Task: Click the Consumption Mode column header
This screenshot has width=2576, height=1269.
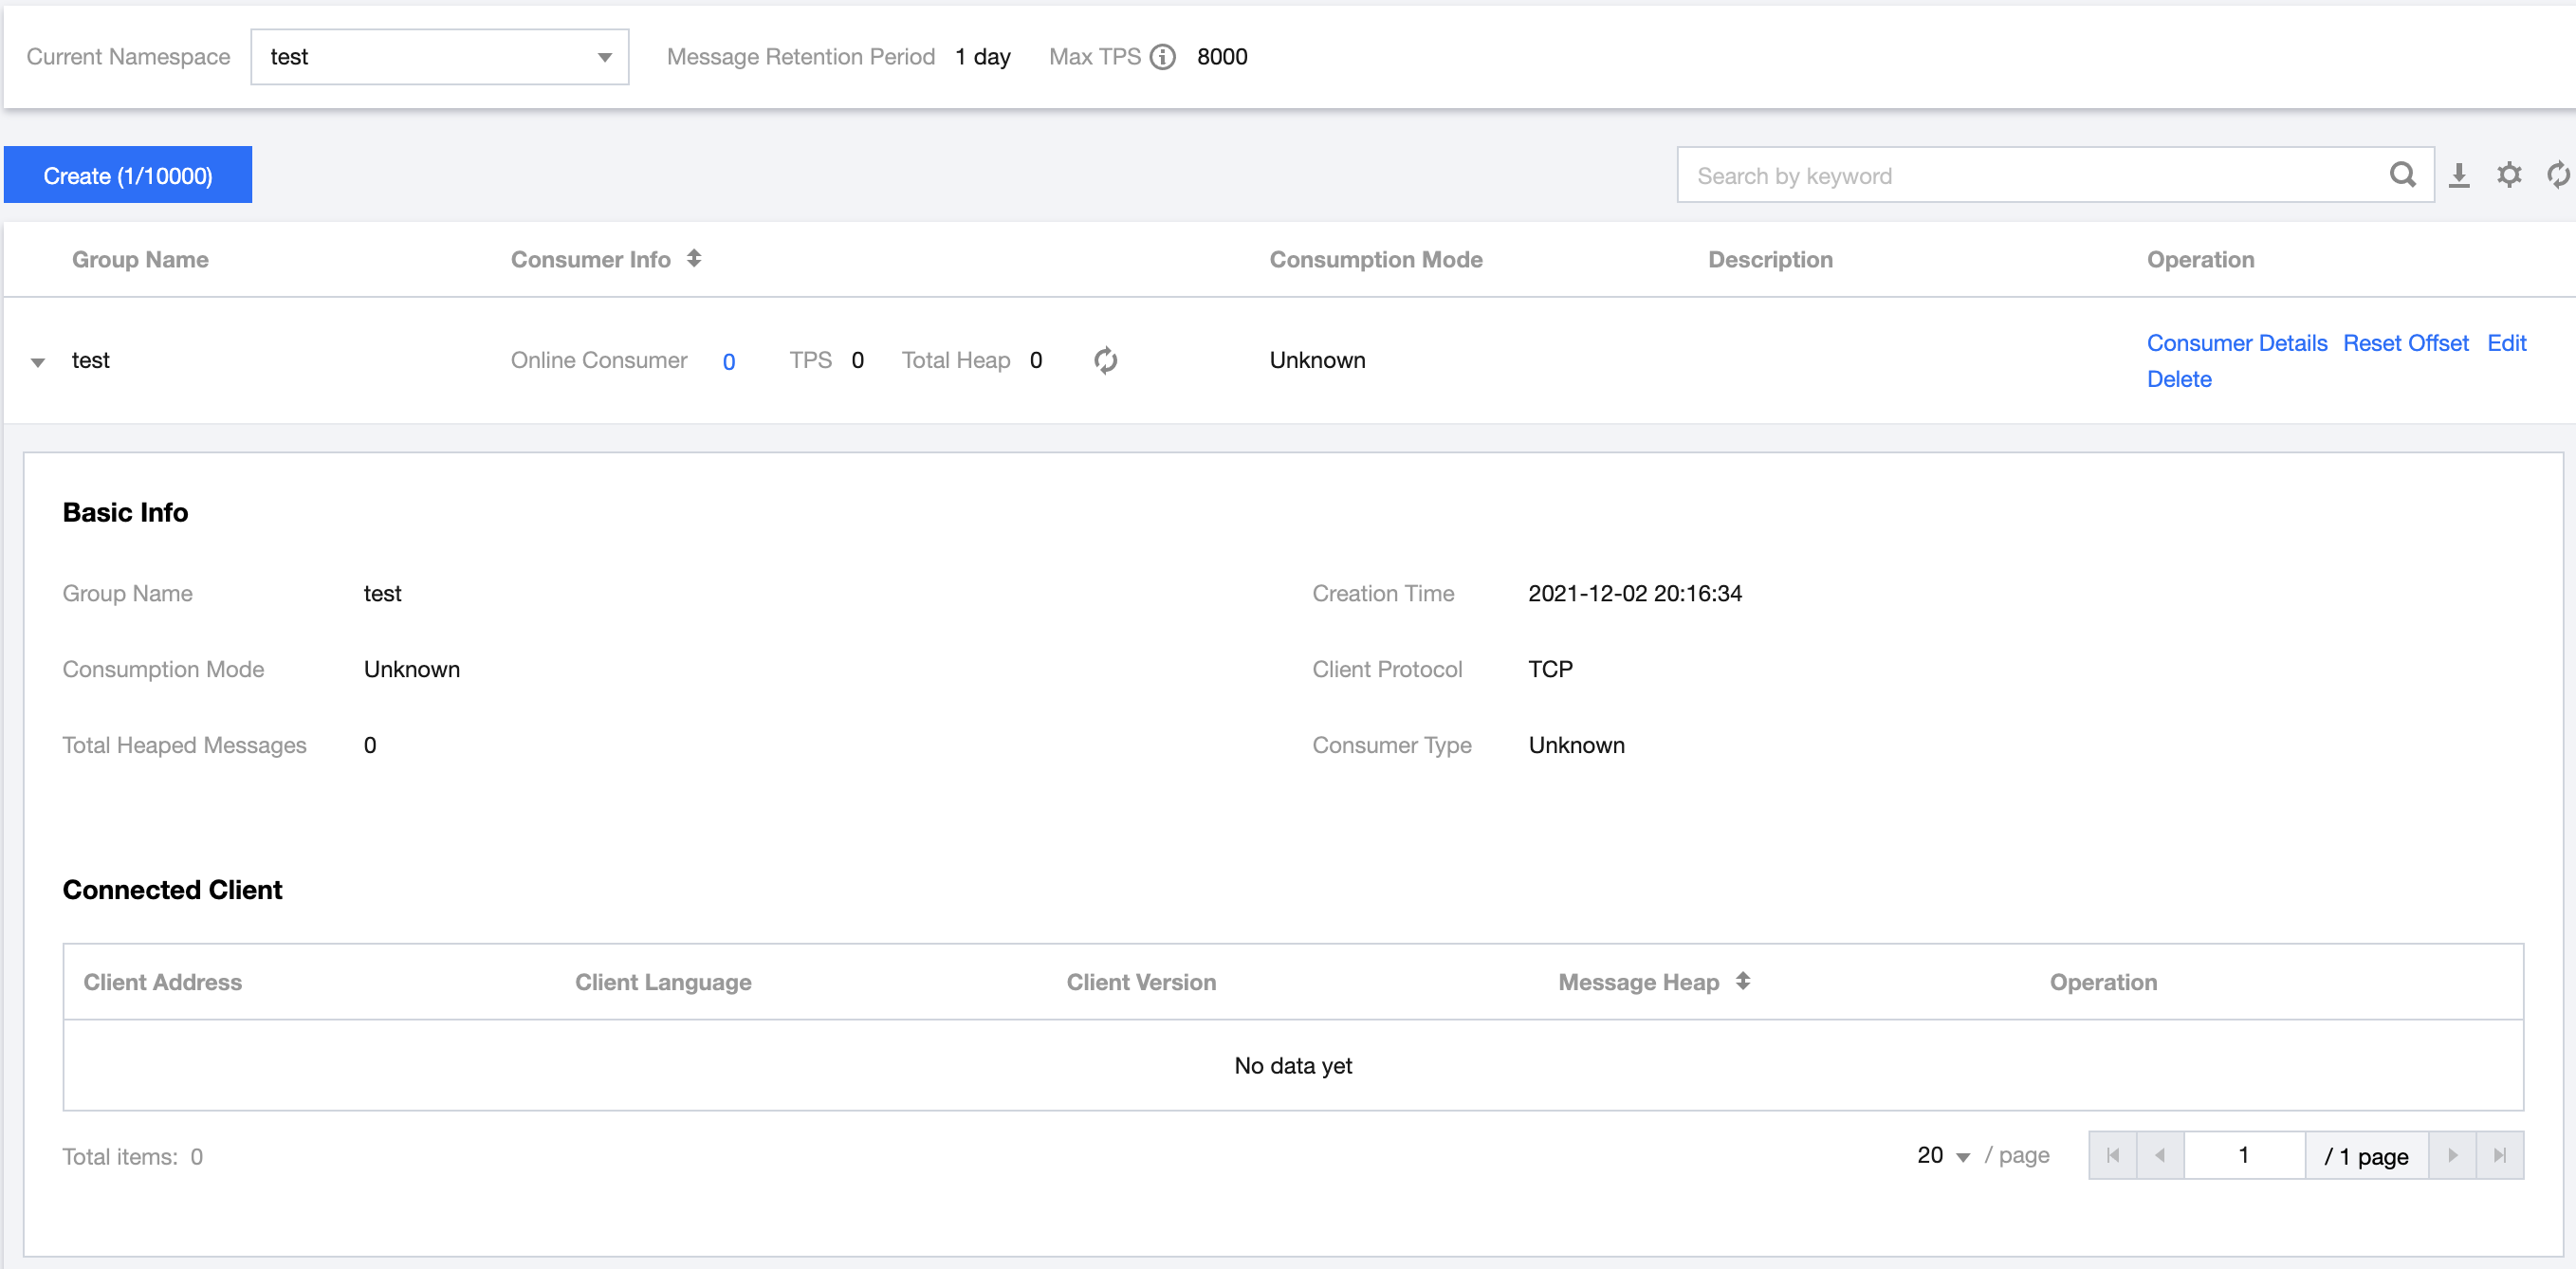Action: point(1376,259)
